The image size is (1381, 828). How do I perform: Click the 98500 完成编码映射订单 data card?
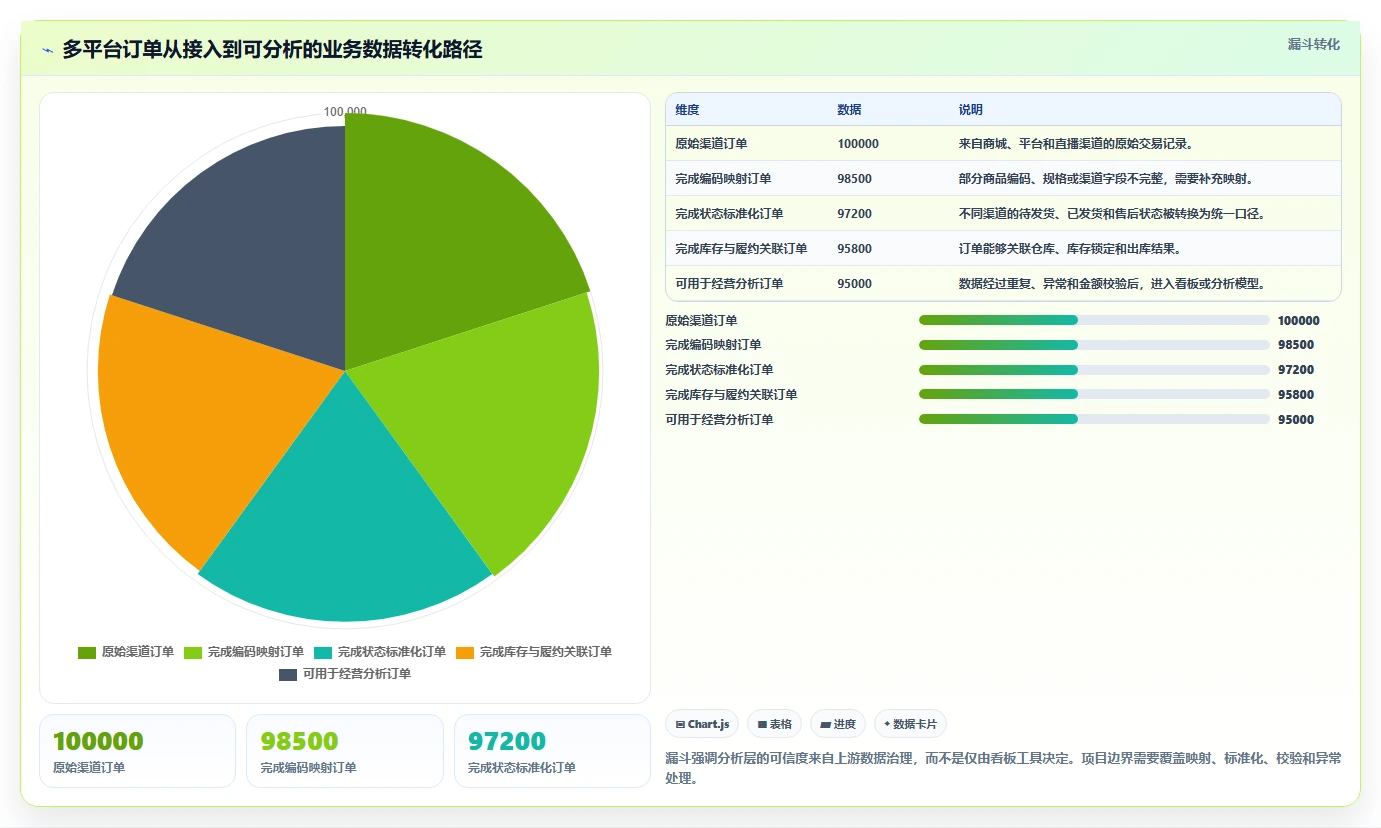pyautogui.click(x=345, y=751)
